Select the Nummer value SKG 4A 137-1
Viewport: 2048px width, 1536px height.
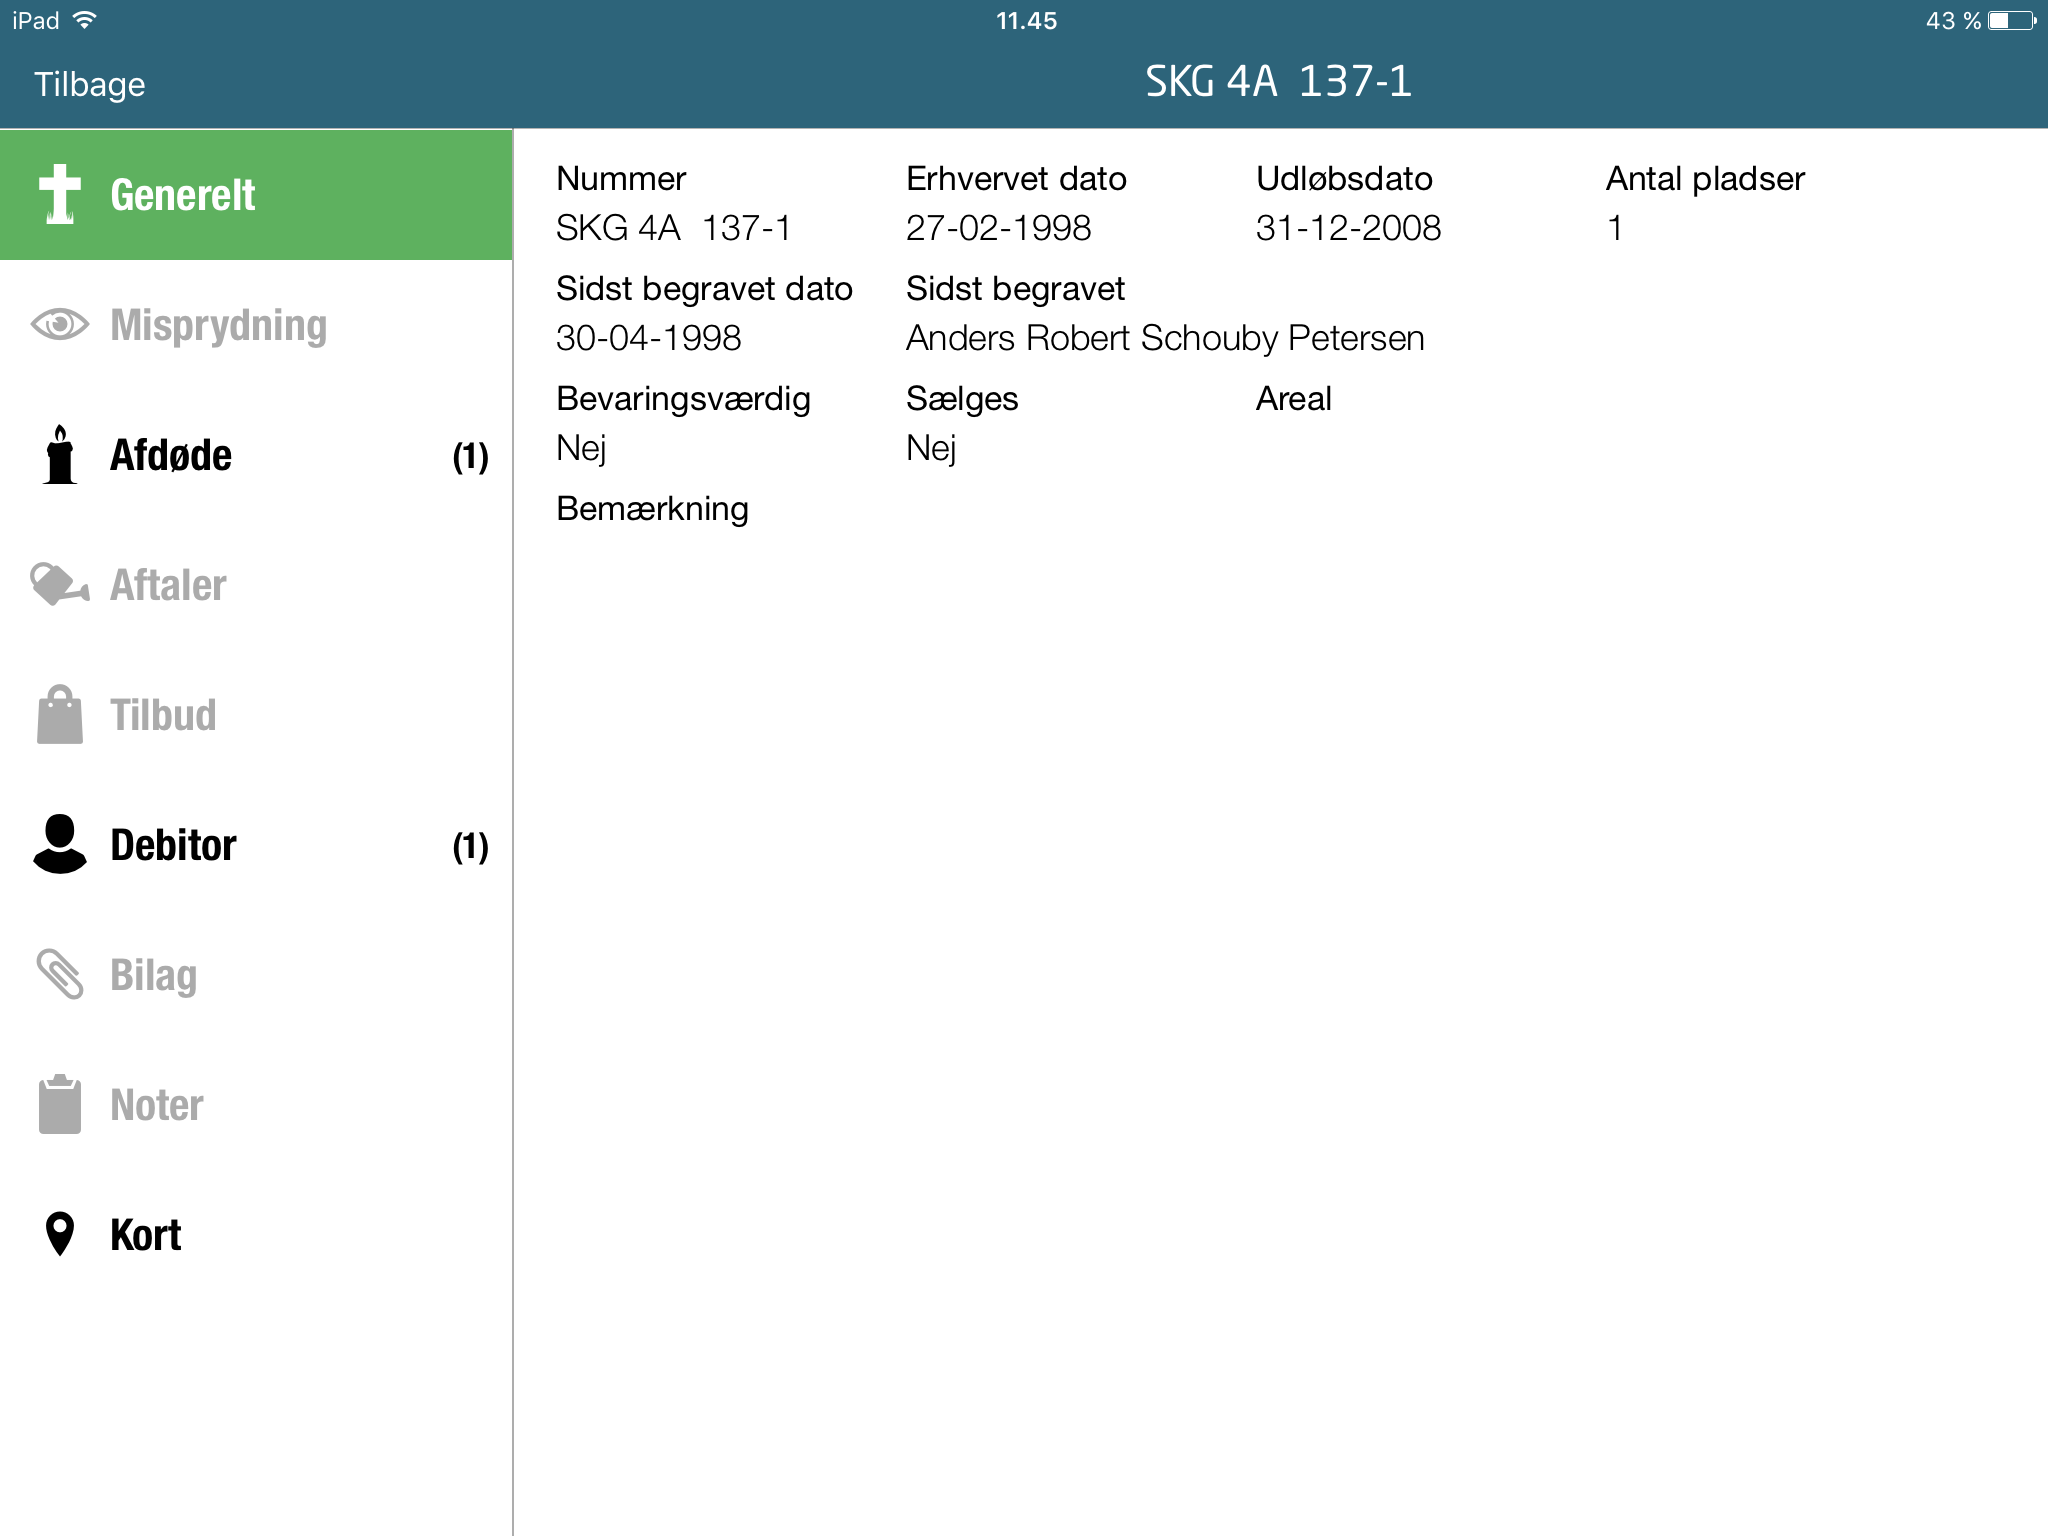coord(673,228)
